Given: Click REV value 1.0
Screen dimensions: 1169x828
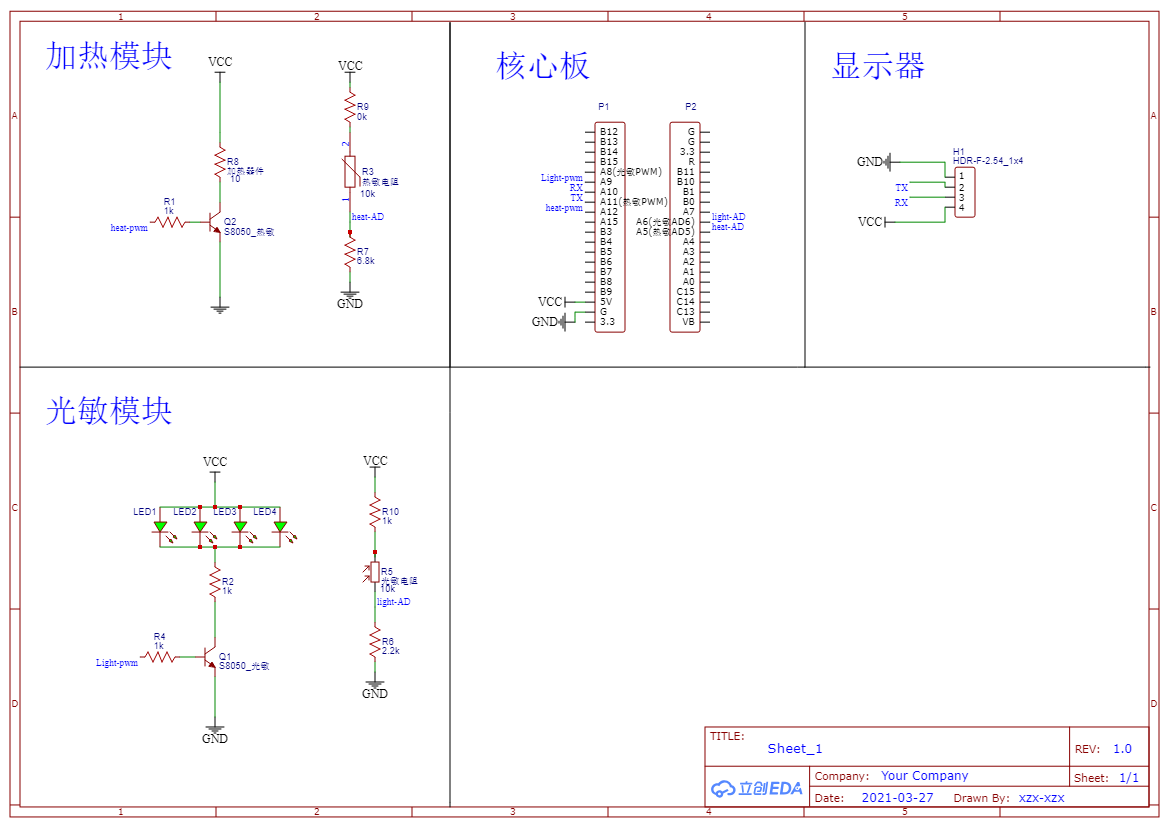Looking at the screenshot, I should coord(1122,749).
